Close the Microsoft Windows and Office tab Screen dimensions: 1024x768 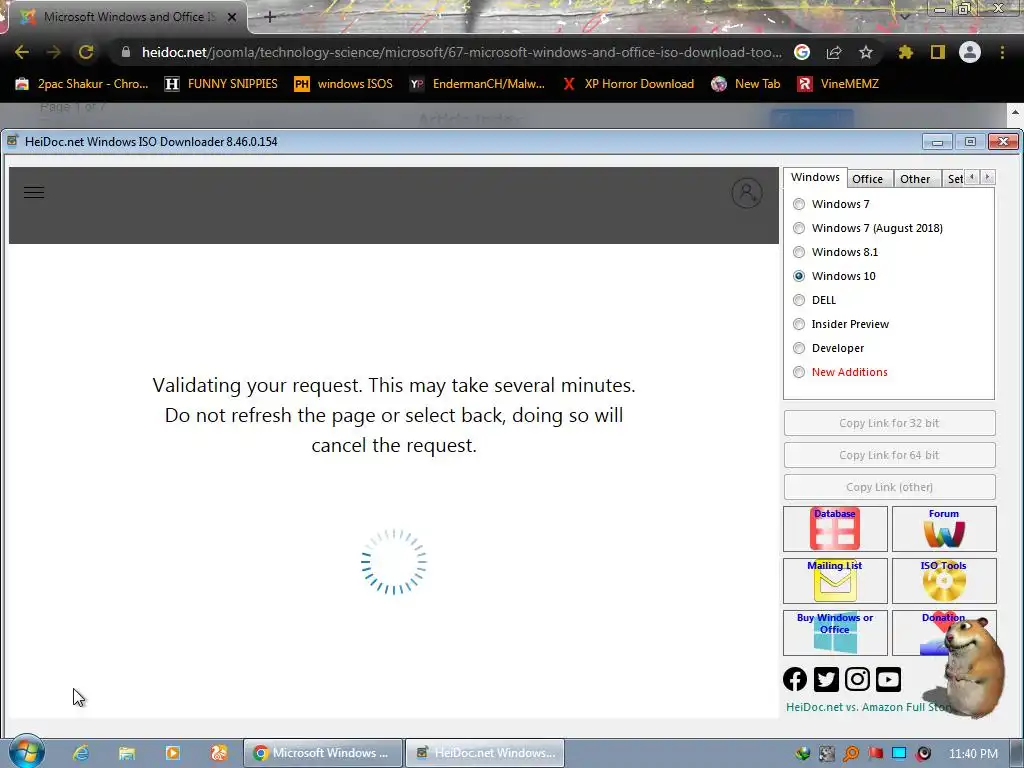(232, 18)
